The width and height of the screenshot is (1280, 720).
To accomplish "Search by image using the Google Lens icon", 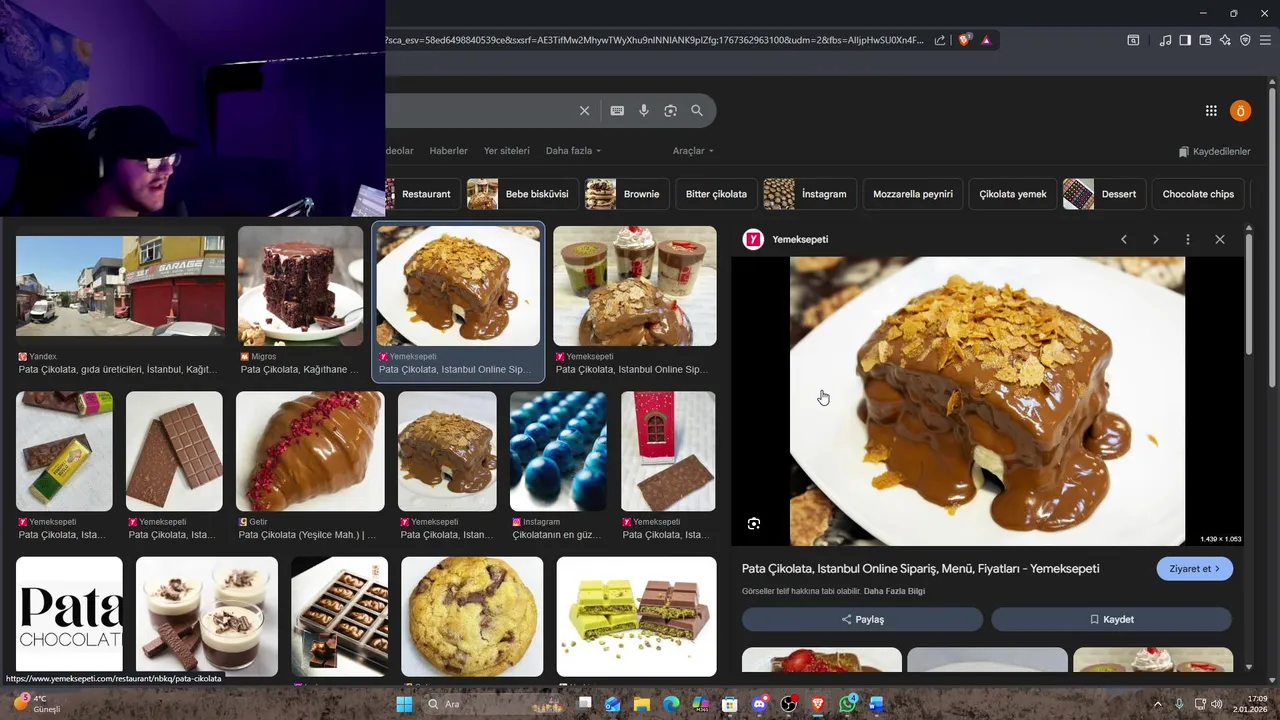I will (x=670, y=111).
